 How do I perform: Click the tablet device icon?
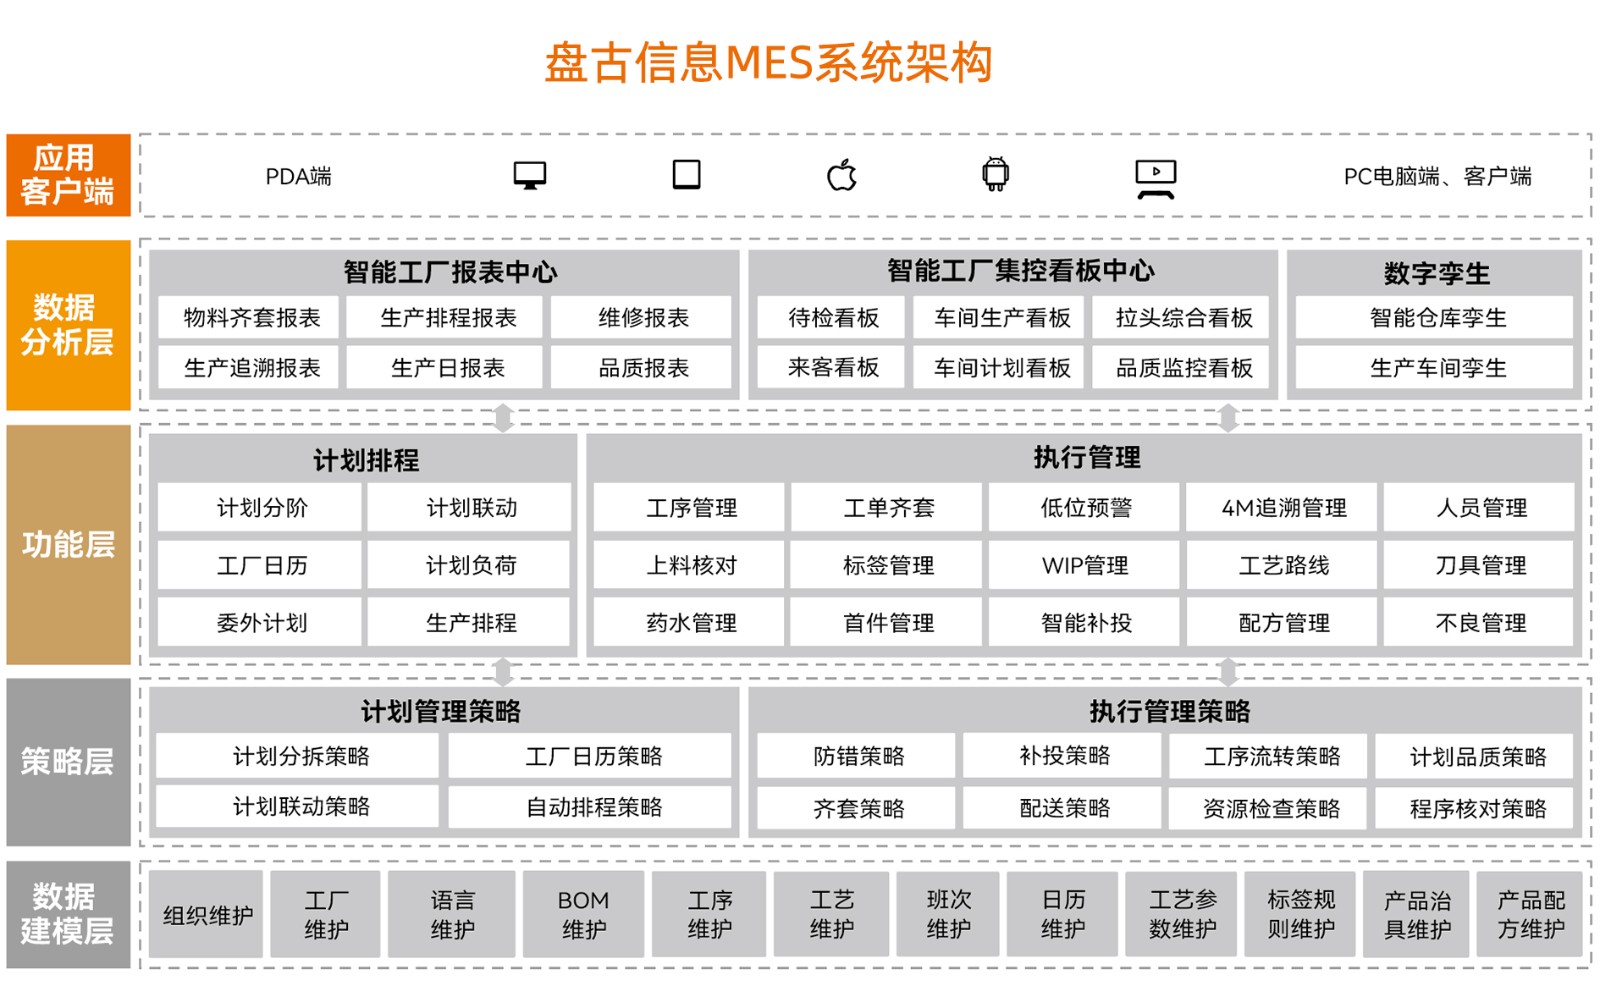(686, 175)
